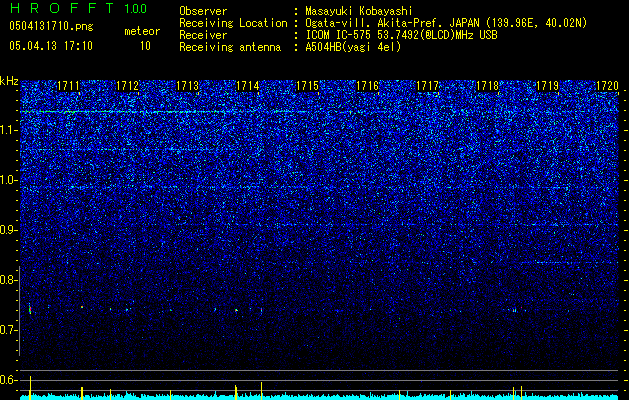Click the "Receiving antenna" label
Screen dimensions: 629x400
pos(230,47)
